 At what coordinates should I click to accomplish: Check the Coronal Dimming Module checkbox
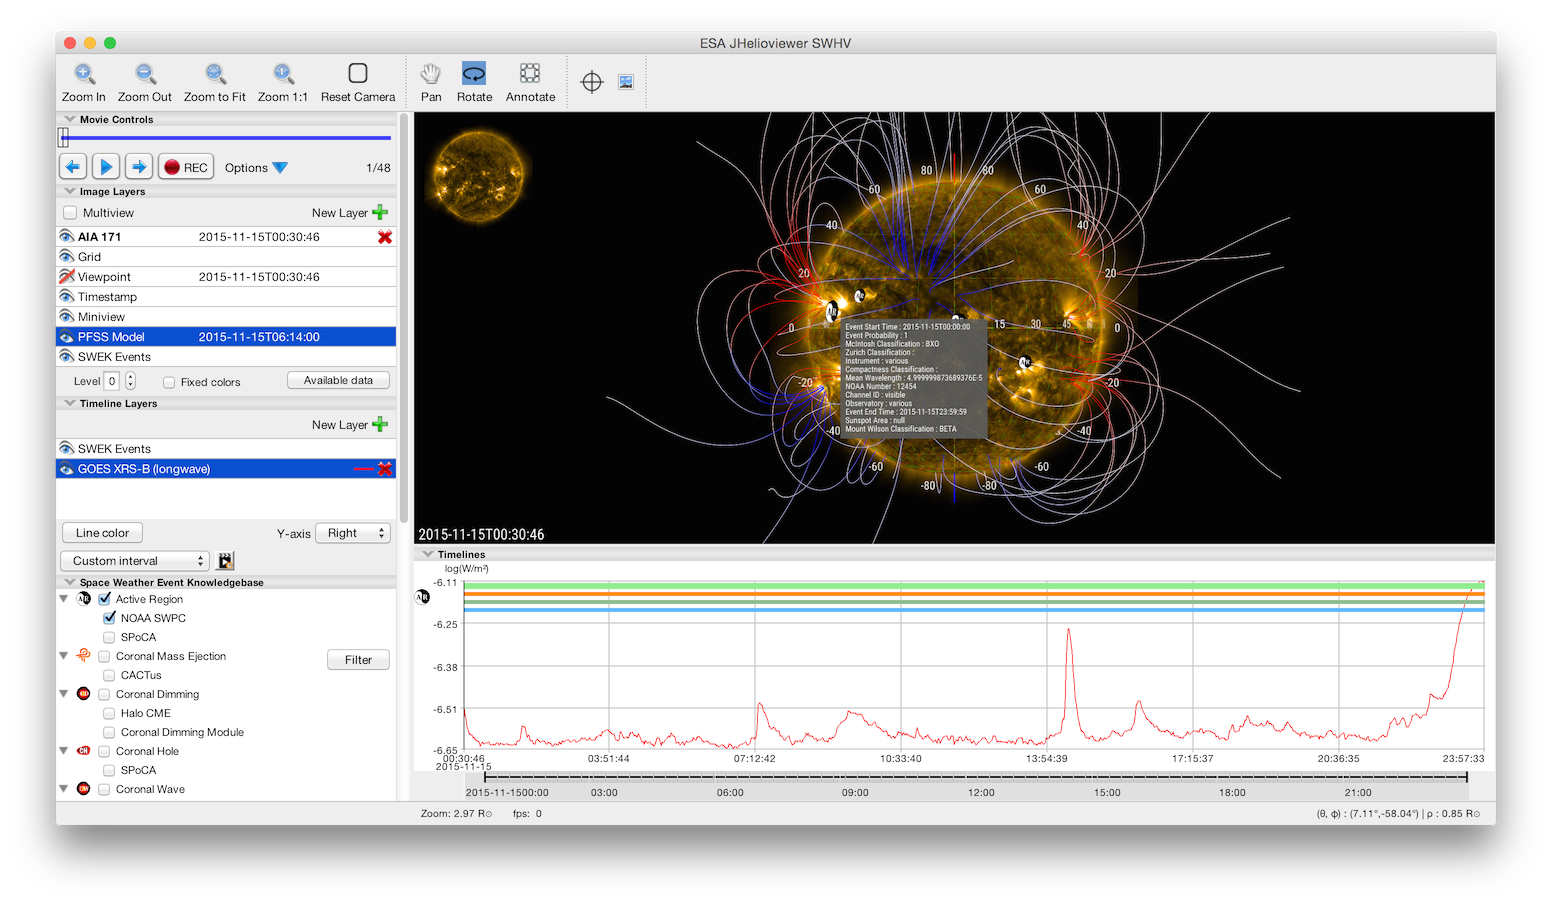[109, 732]
